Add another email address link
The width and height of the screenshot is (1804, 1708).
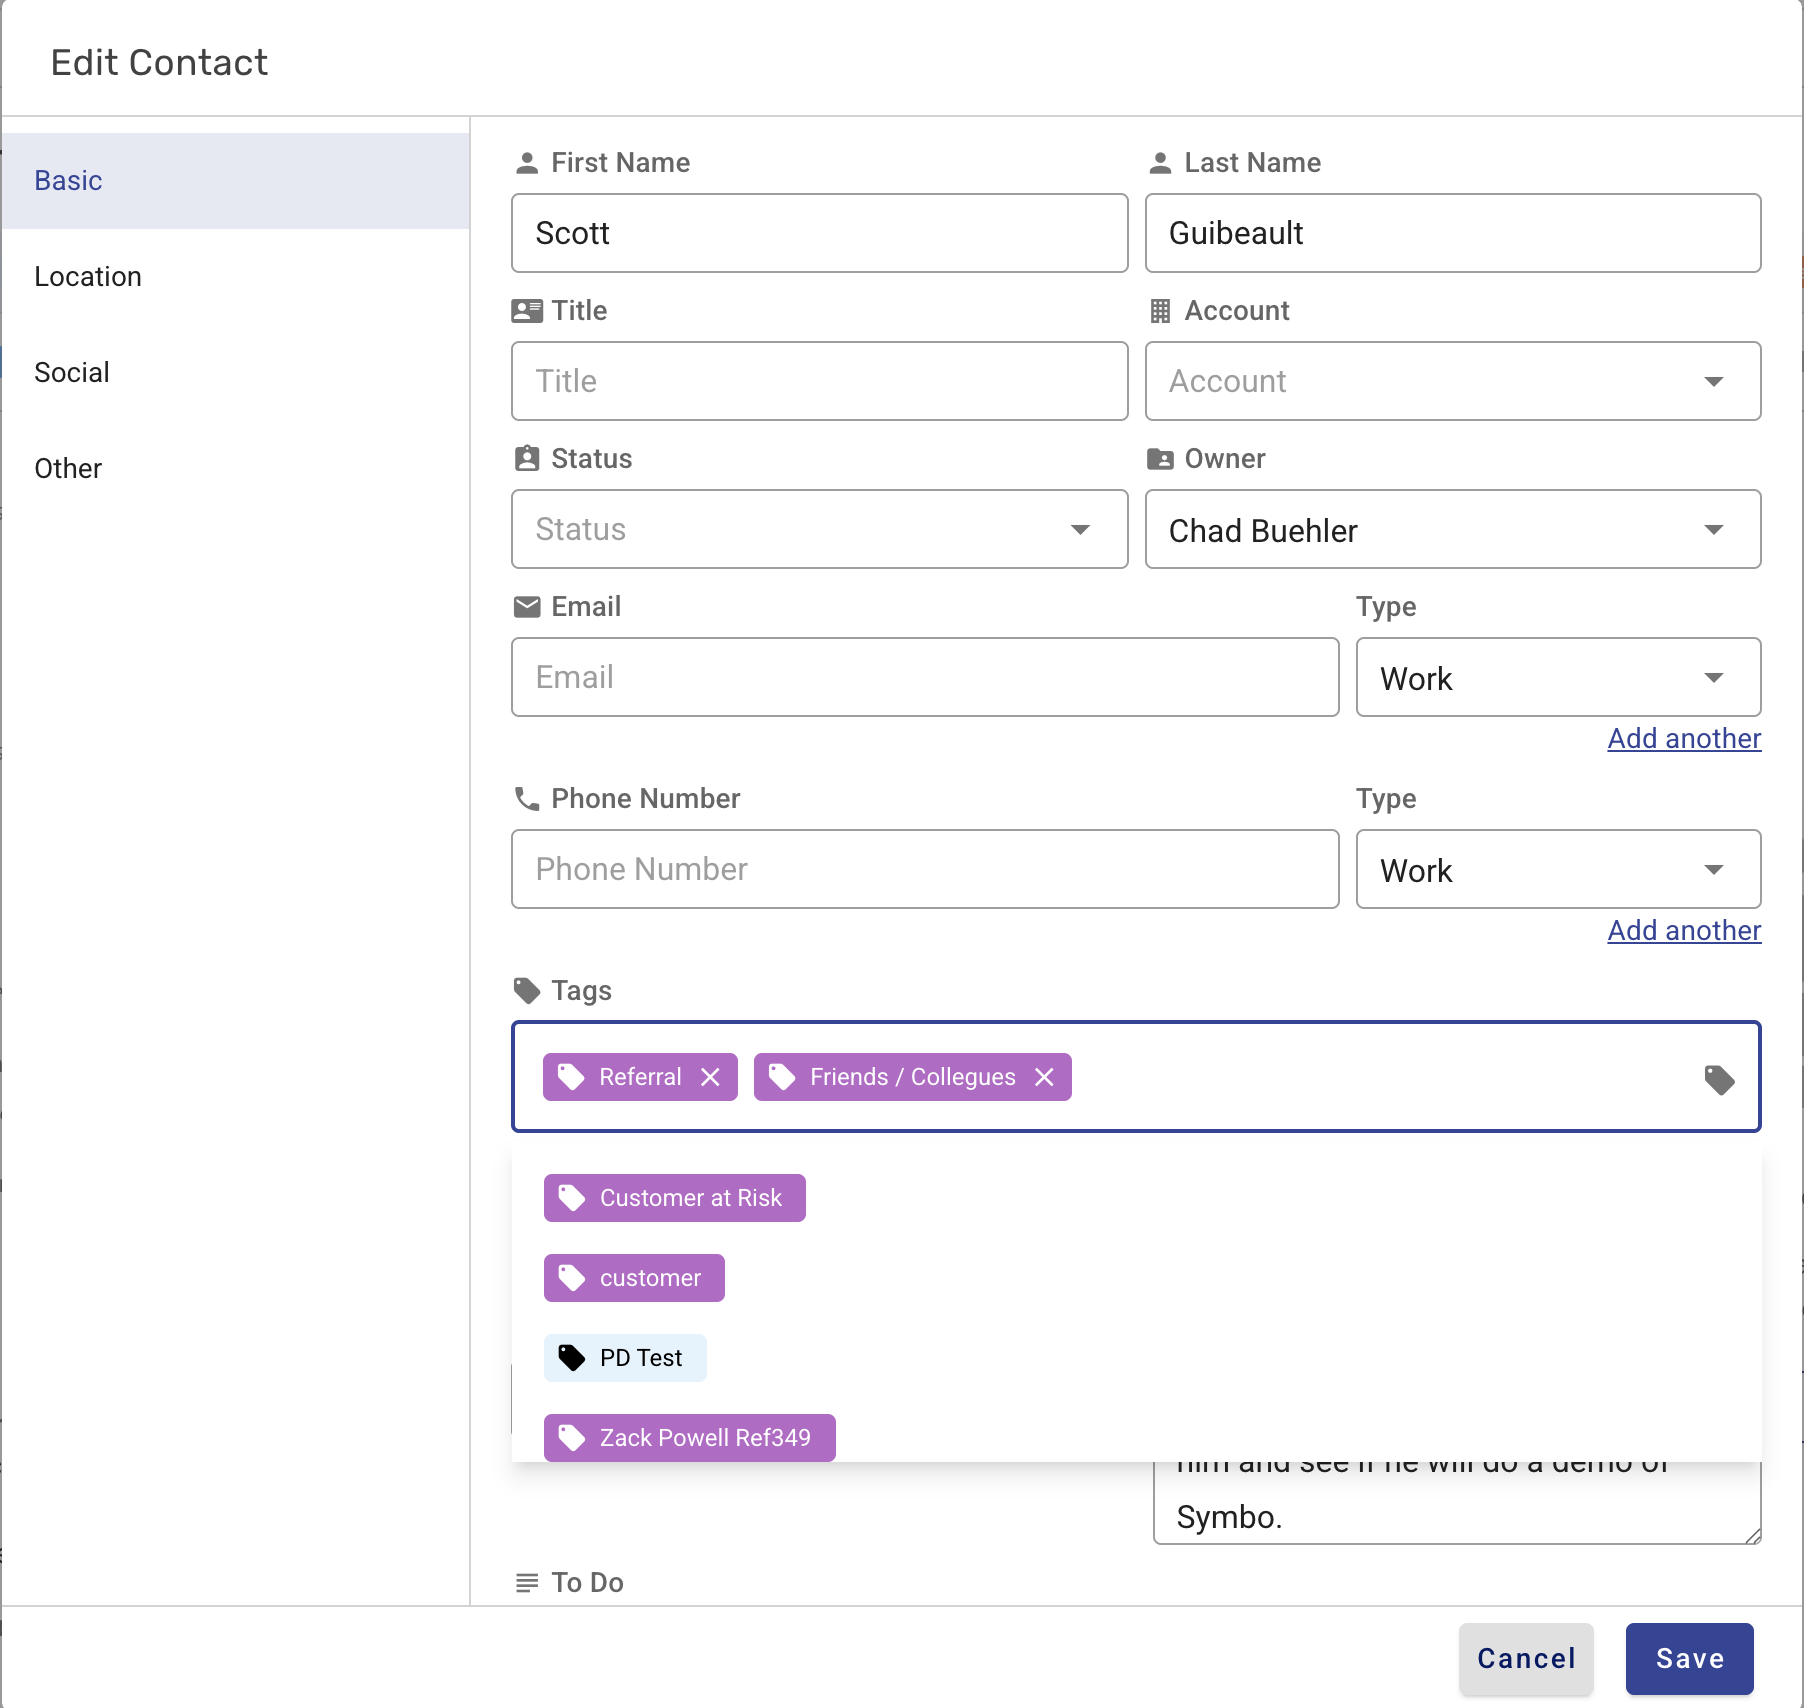1684,738
